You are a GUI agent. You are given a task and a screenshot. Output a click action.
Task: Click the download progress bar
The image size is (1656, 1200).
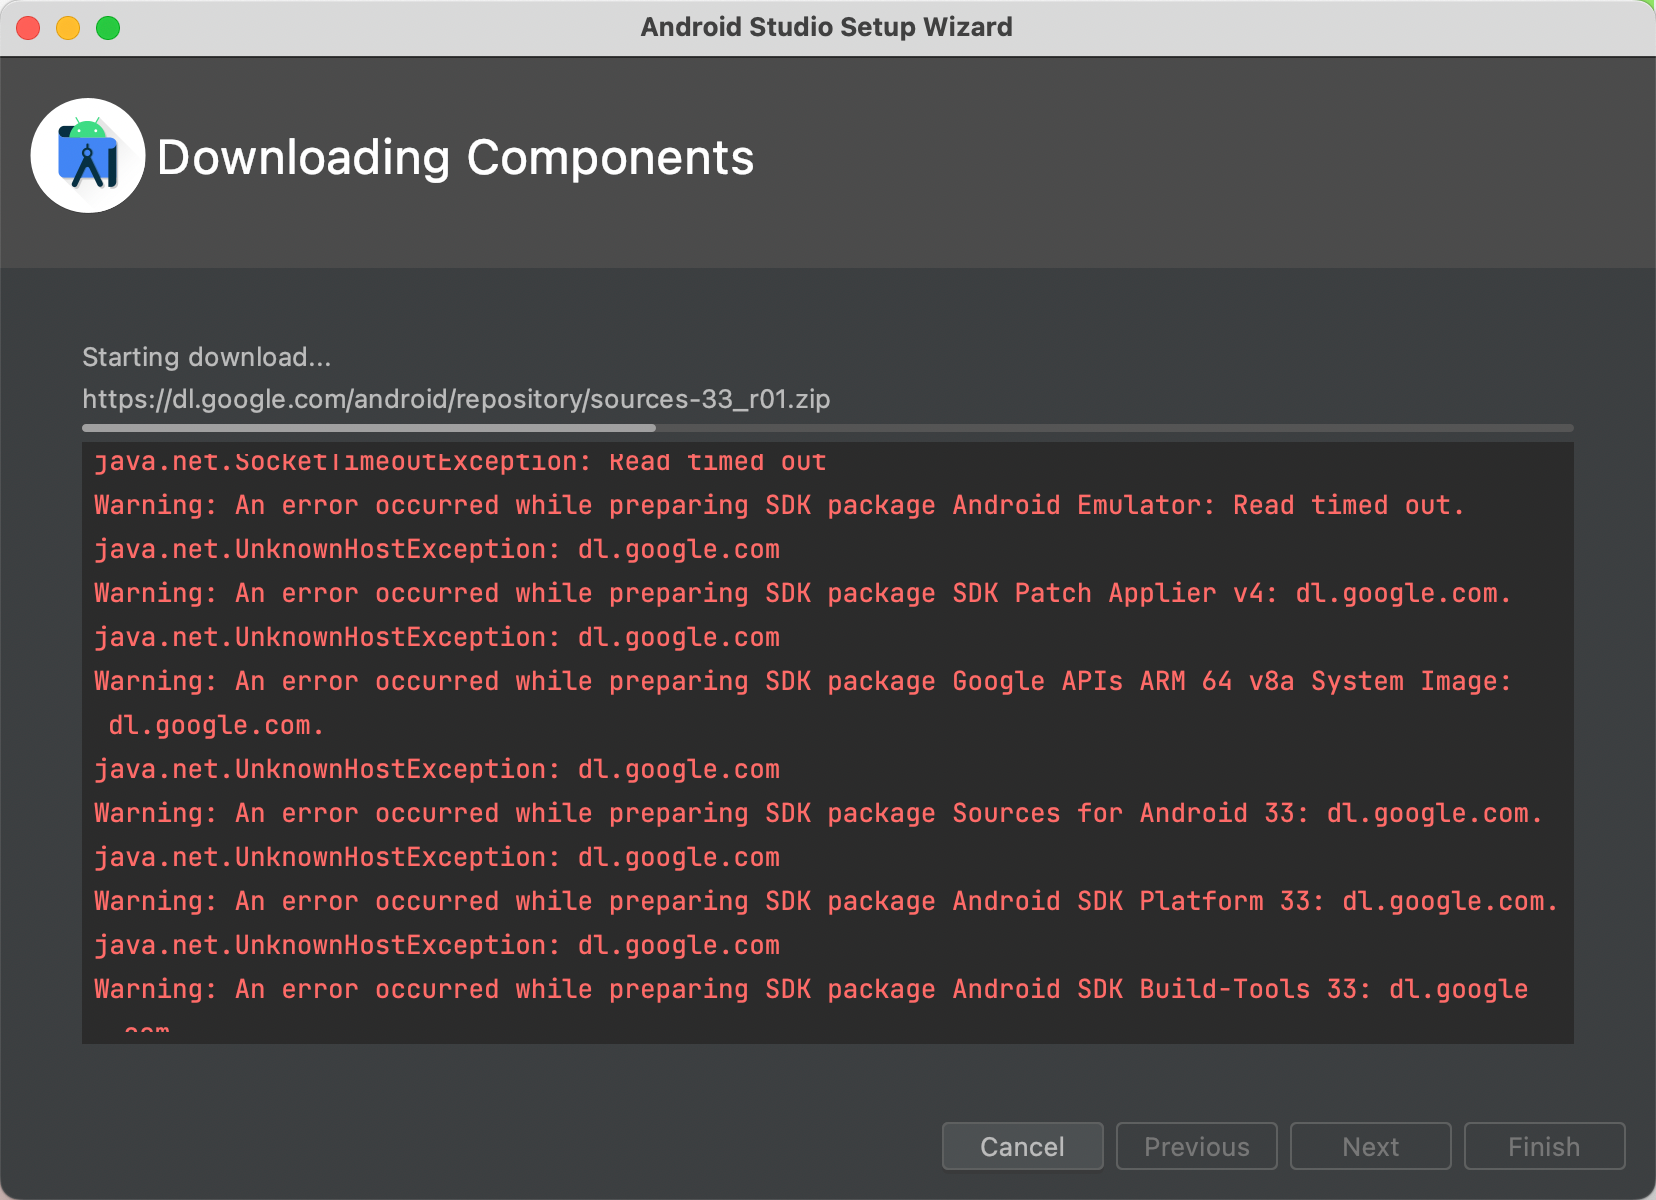pos(828,428)
